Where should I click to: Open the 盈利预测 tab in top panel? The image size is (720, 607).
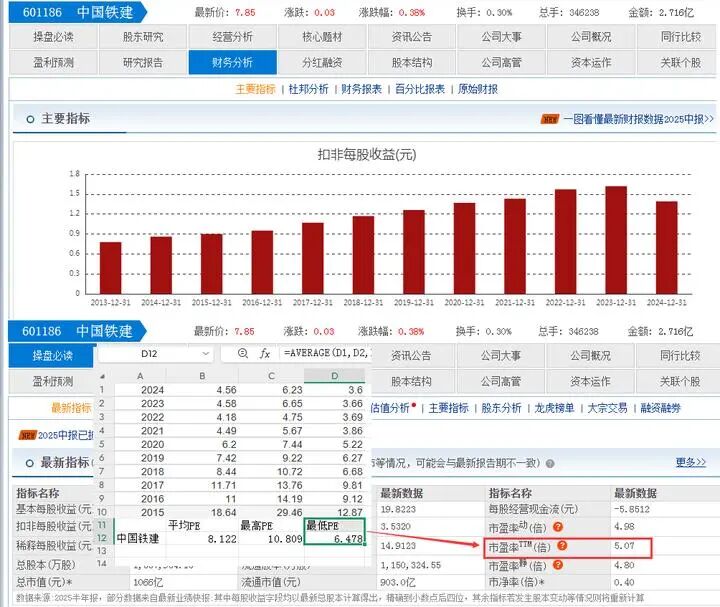tap(53, 62)
